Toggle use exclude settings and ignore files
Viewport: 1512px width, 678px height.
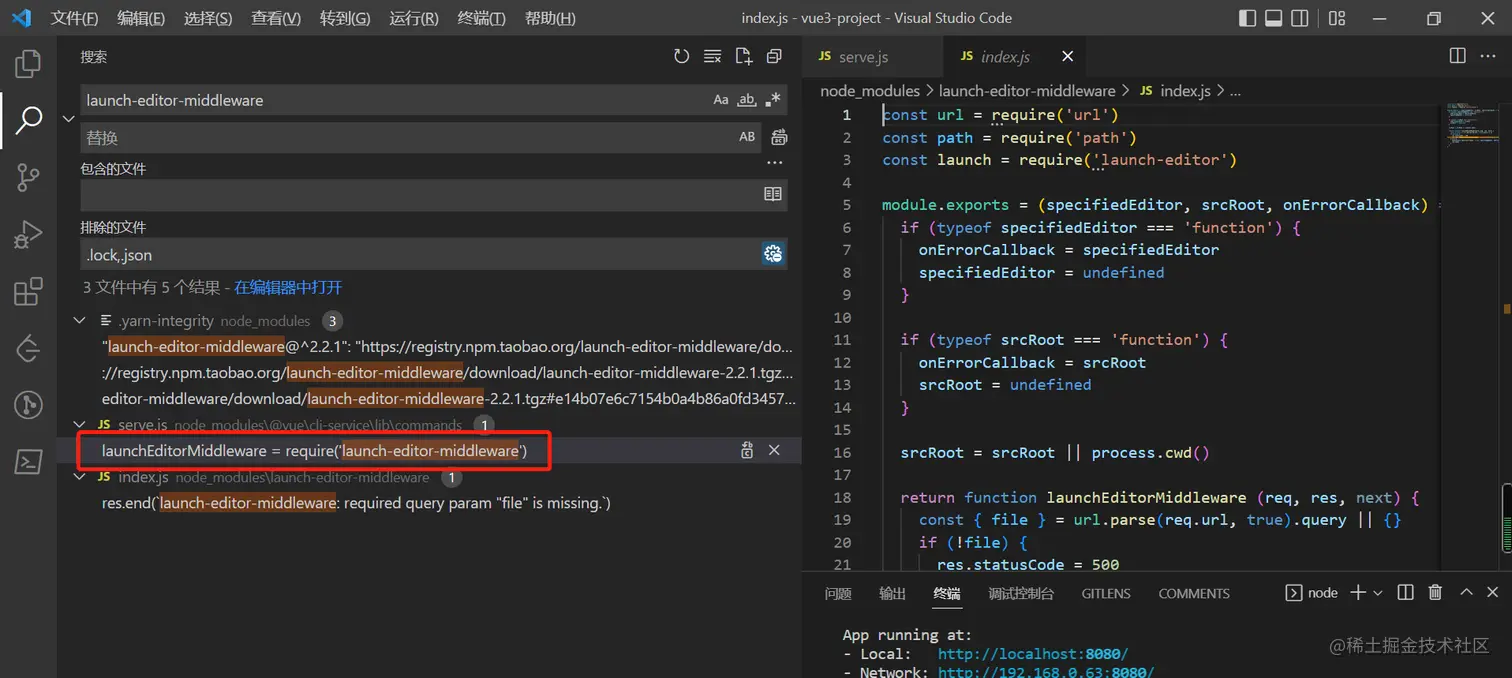tap(773, 254)
